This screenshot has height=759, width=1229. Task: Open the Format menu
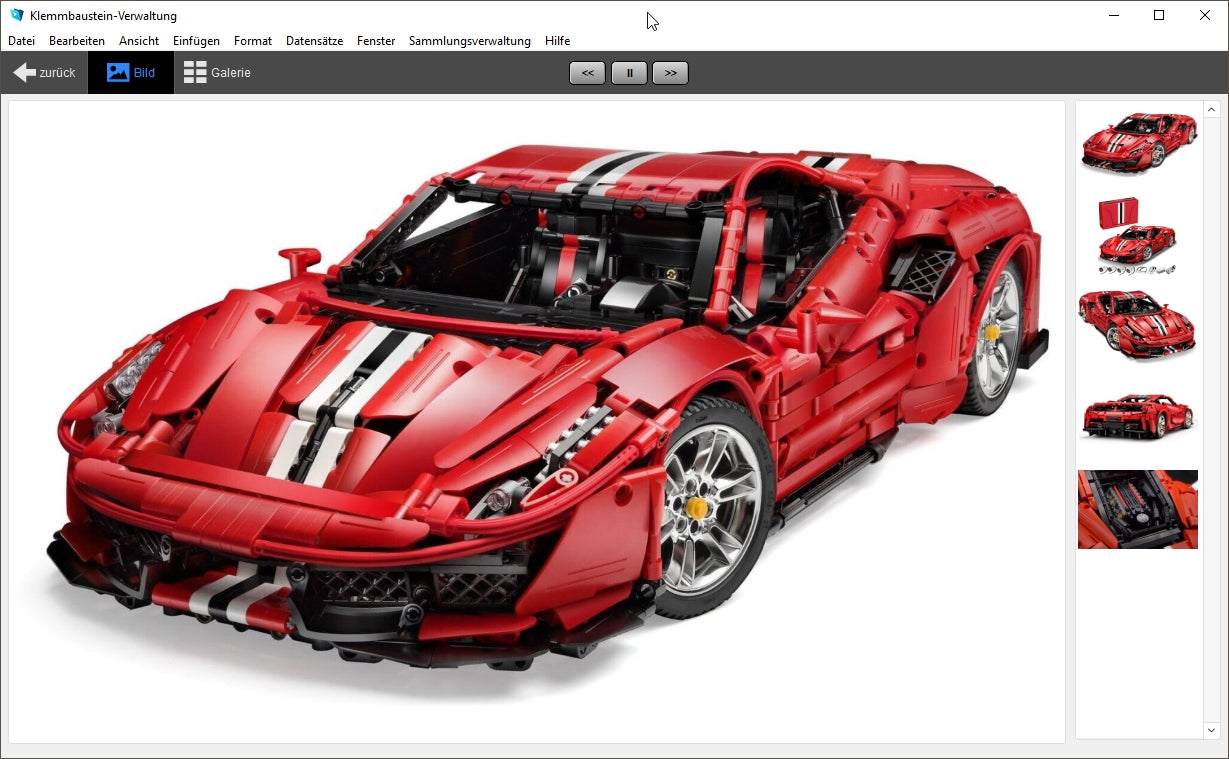(x=253, y=41)
